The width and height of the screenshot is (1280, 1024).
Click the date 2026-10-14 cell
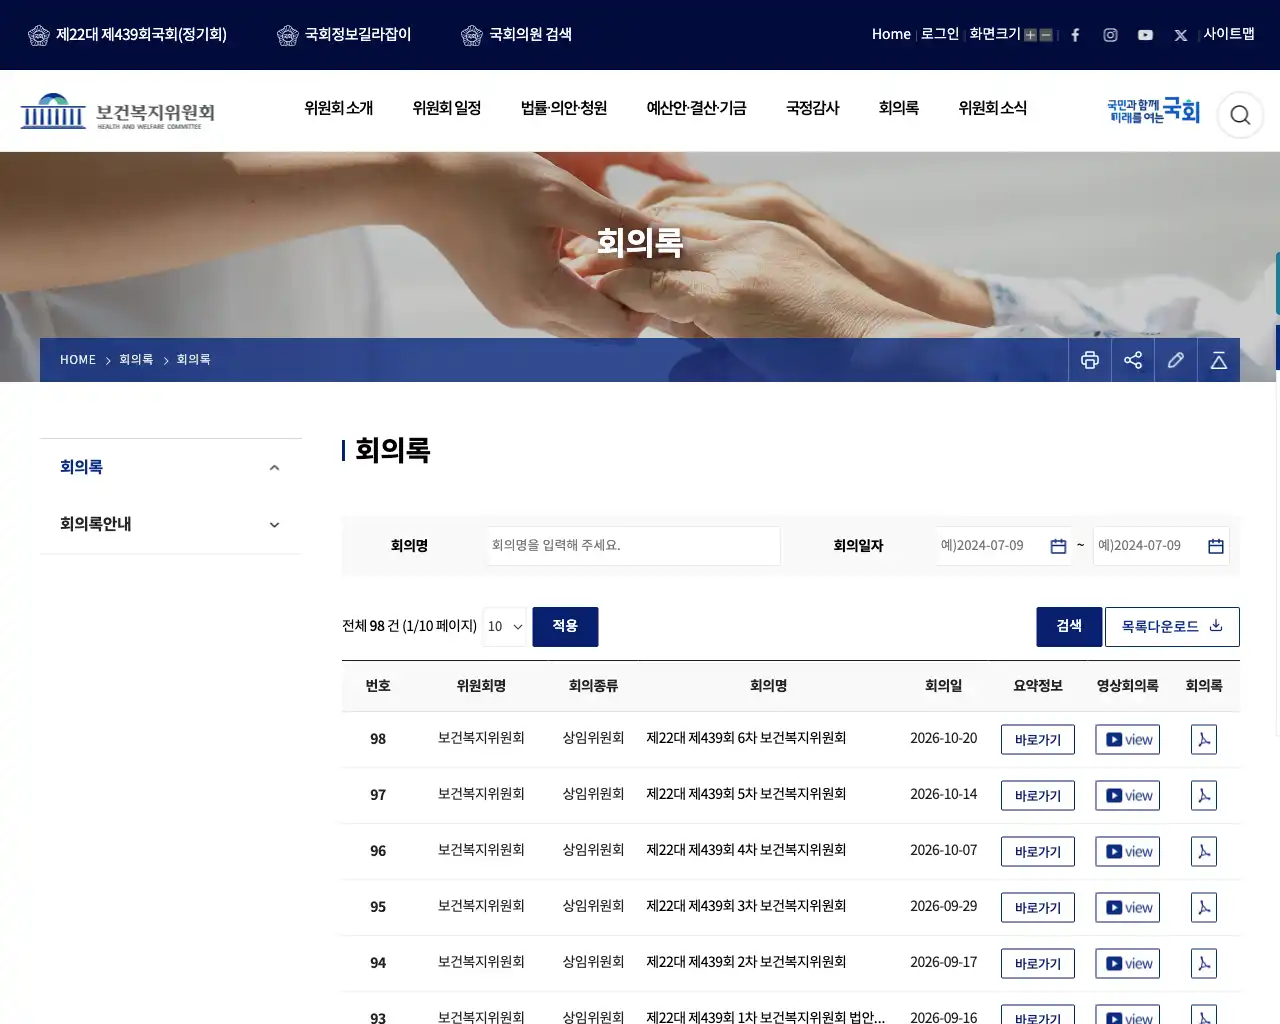(944, 795)
